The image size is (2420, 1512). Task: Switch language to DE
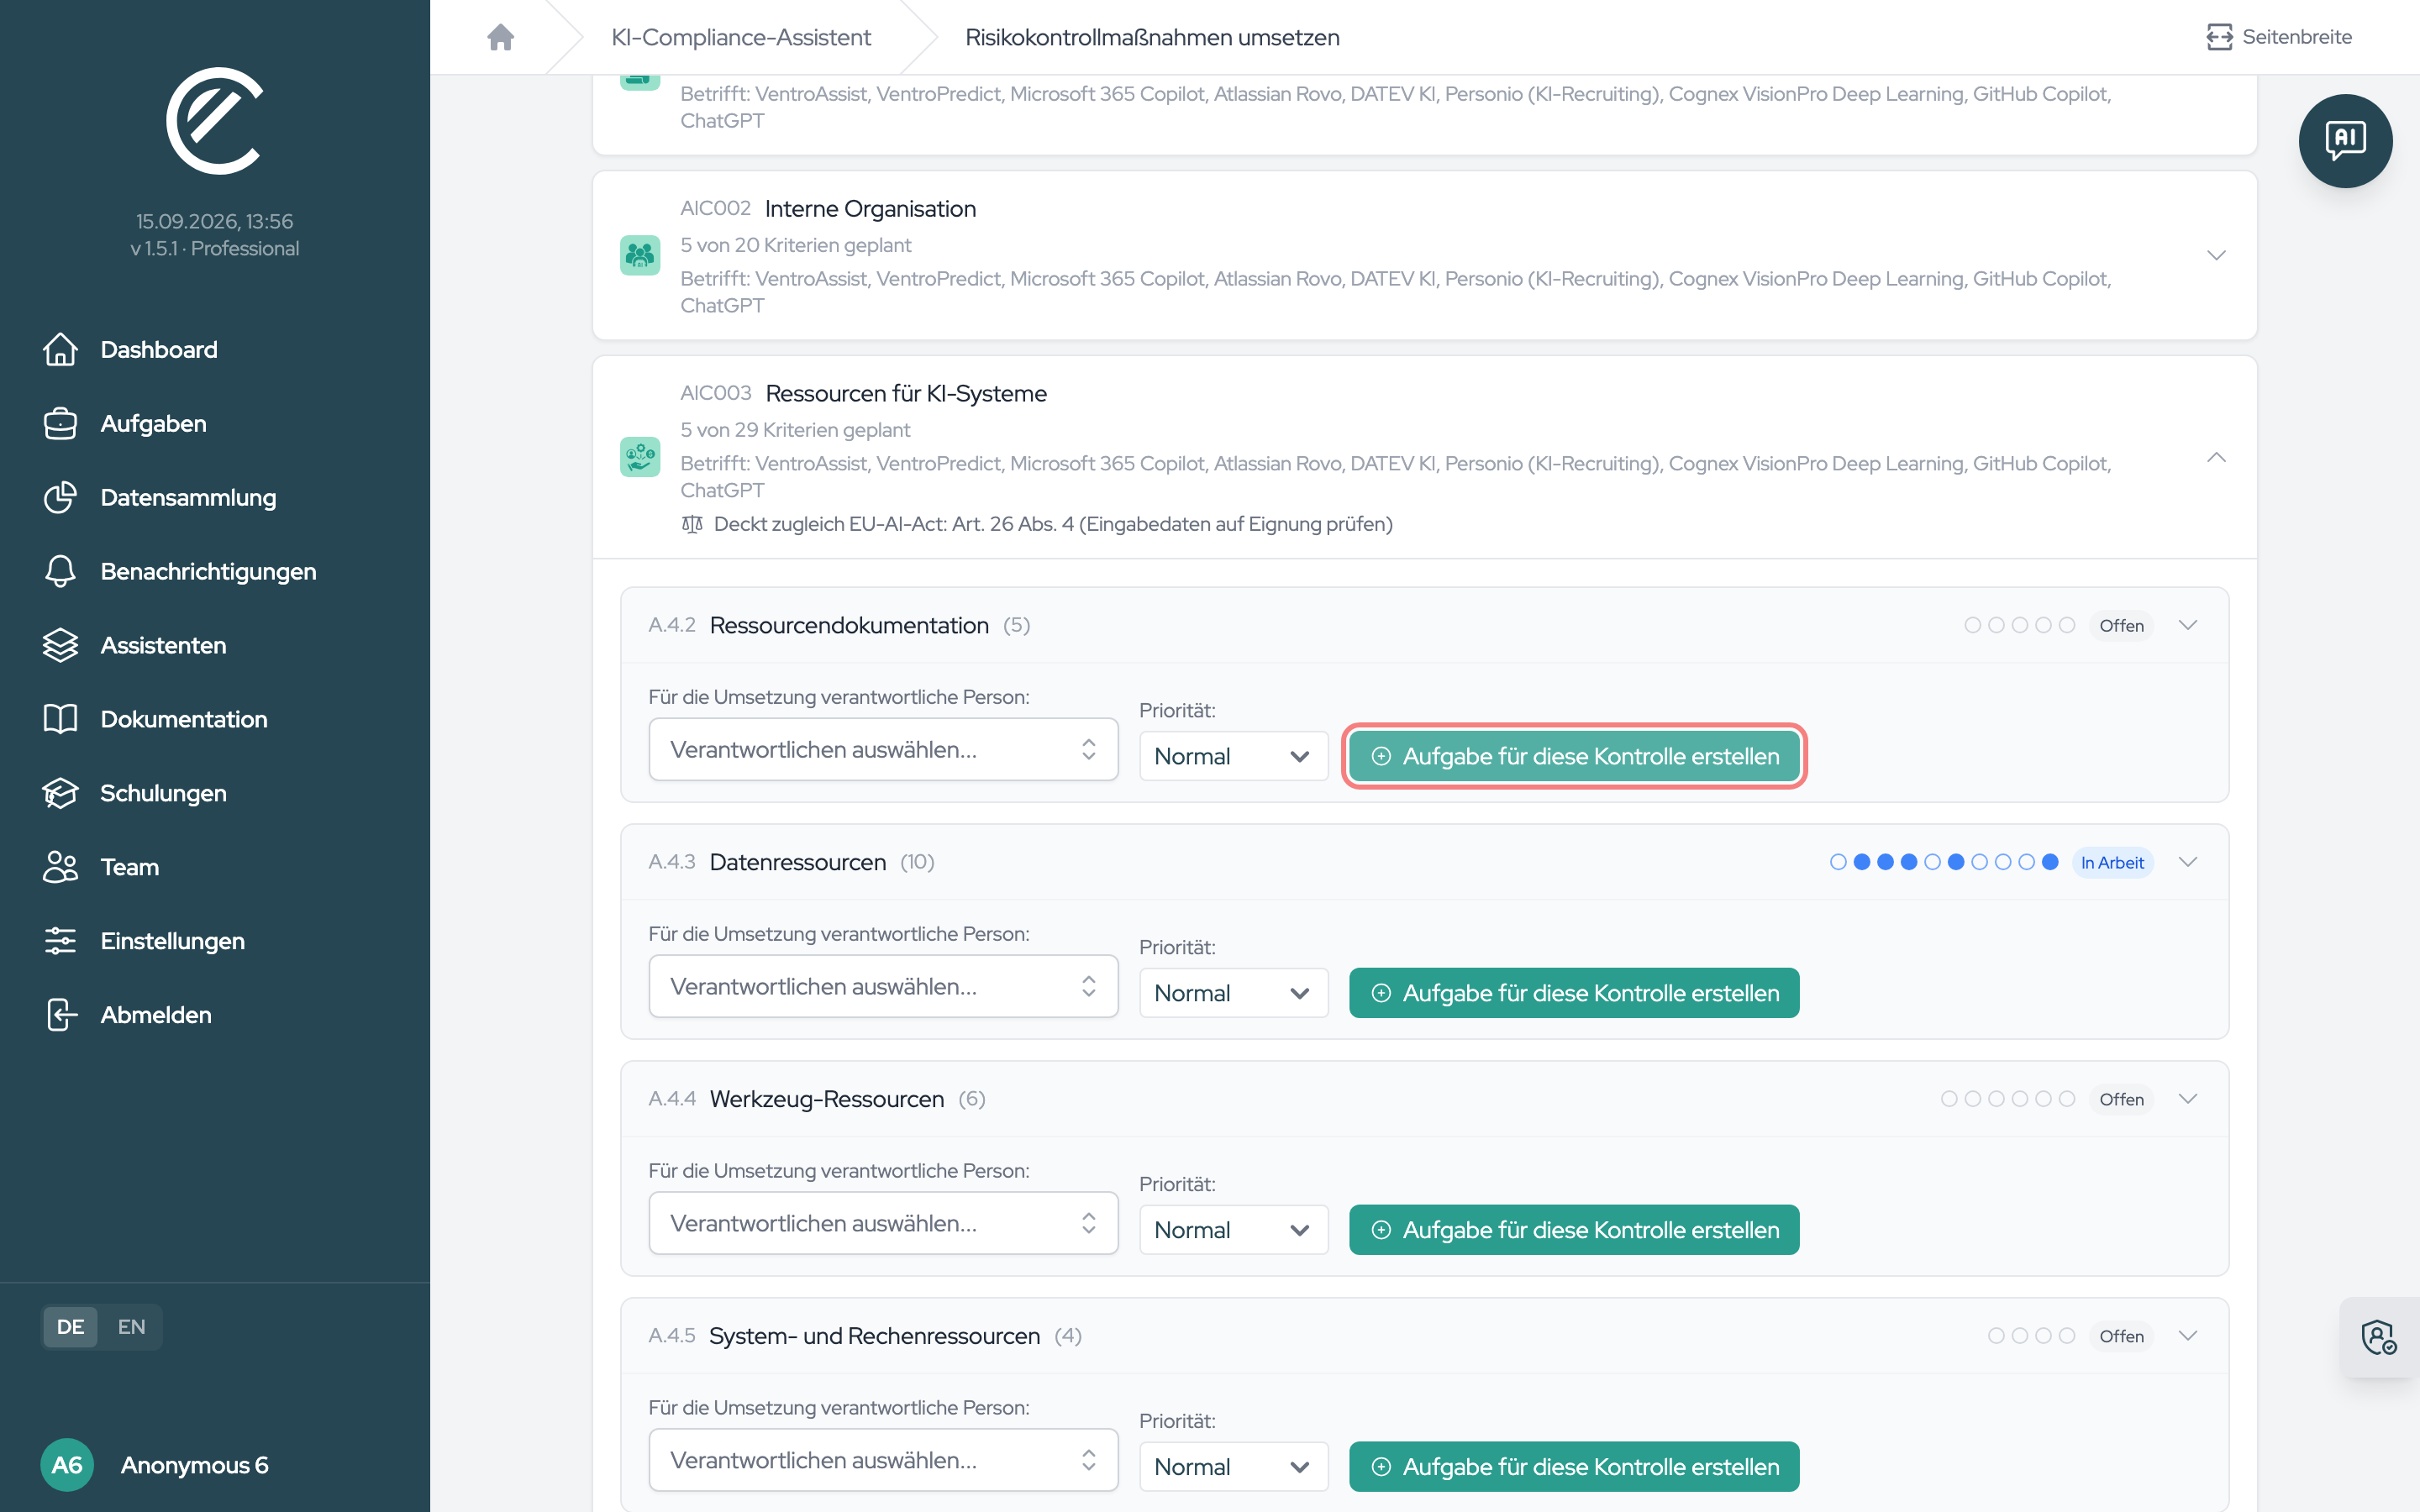point(70,1327)
